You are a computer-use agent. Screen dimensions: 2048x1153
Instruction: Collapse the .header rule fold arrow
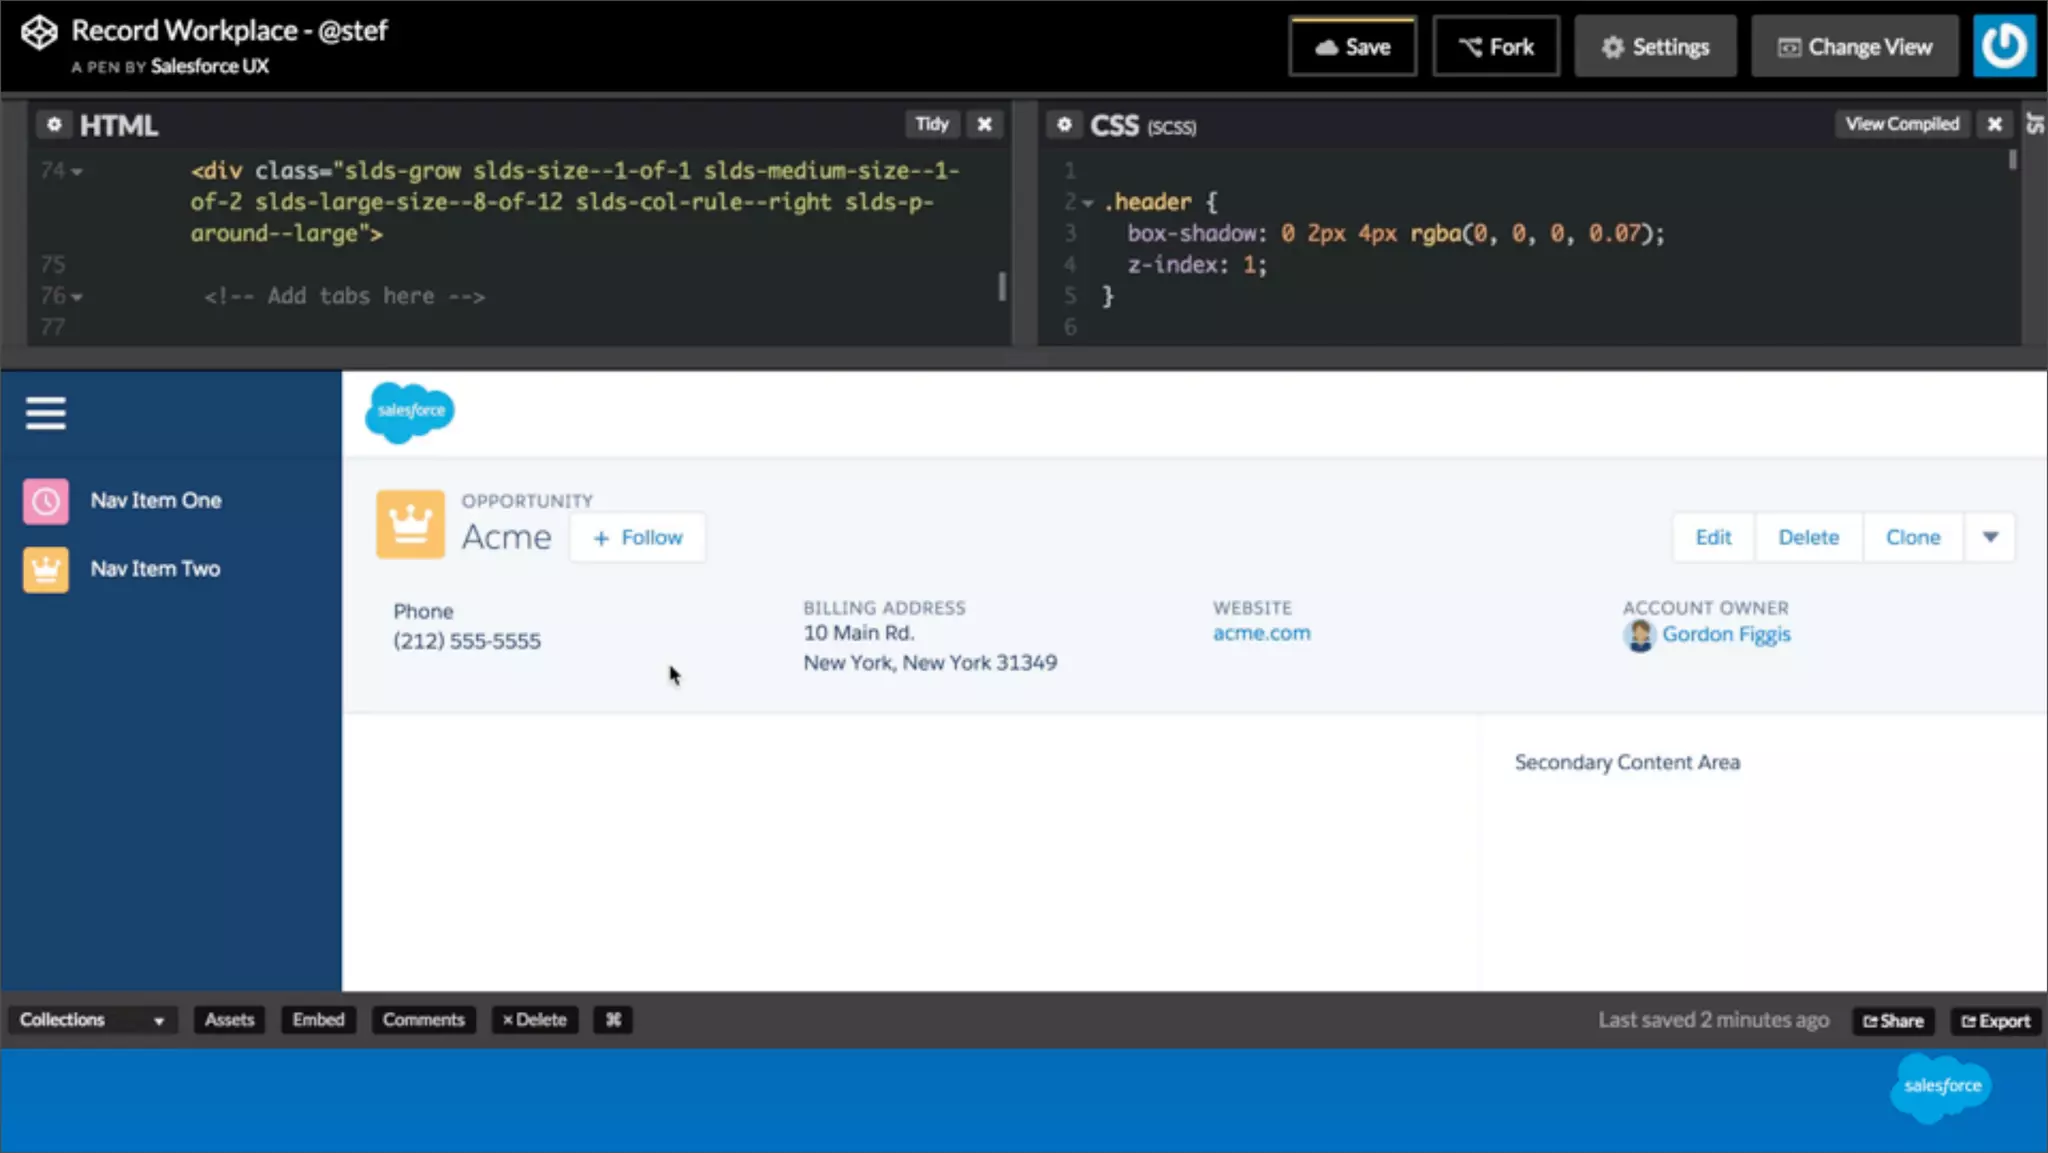click(x=1087, y=203)
